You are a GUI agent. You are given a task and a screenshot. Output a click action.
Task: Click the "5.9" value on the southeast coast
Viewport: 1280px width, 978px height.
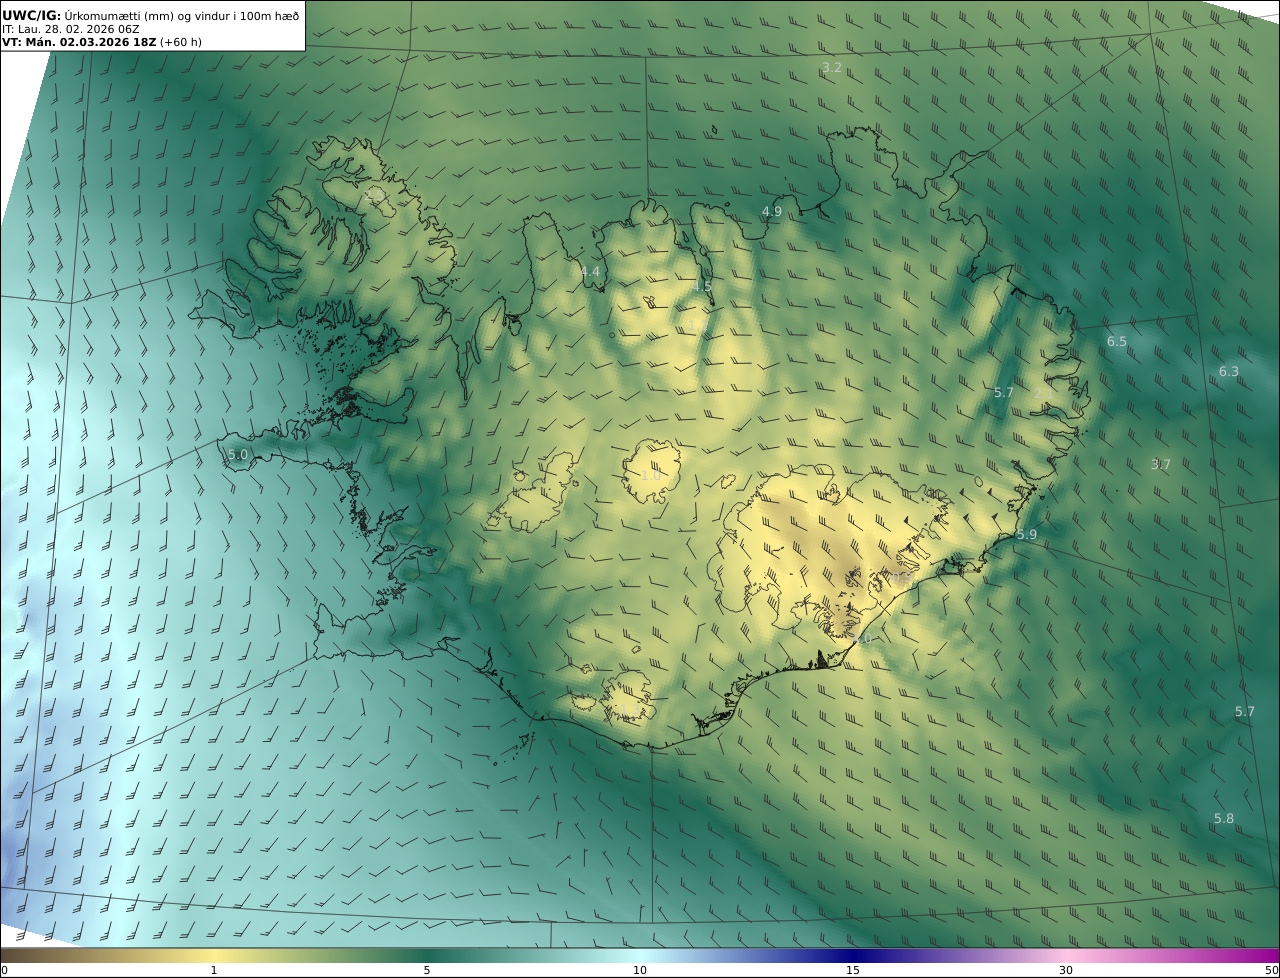point(1027,535)
